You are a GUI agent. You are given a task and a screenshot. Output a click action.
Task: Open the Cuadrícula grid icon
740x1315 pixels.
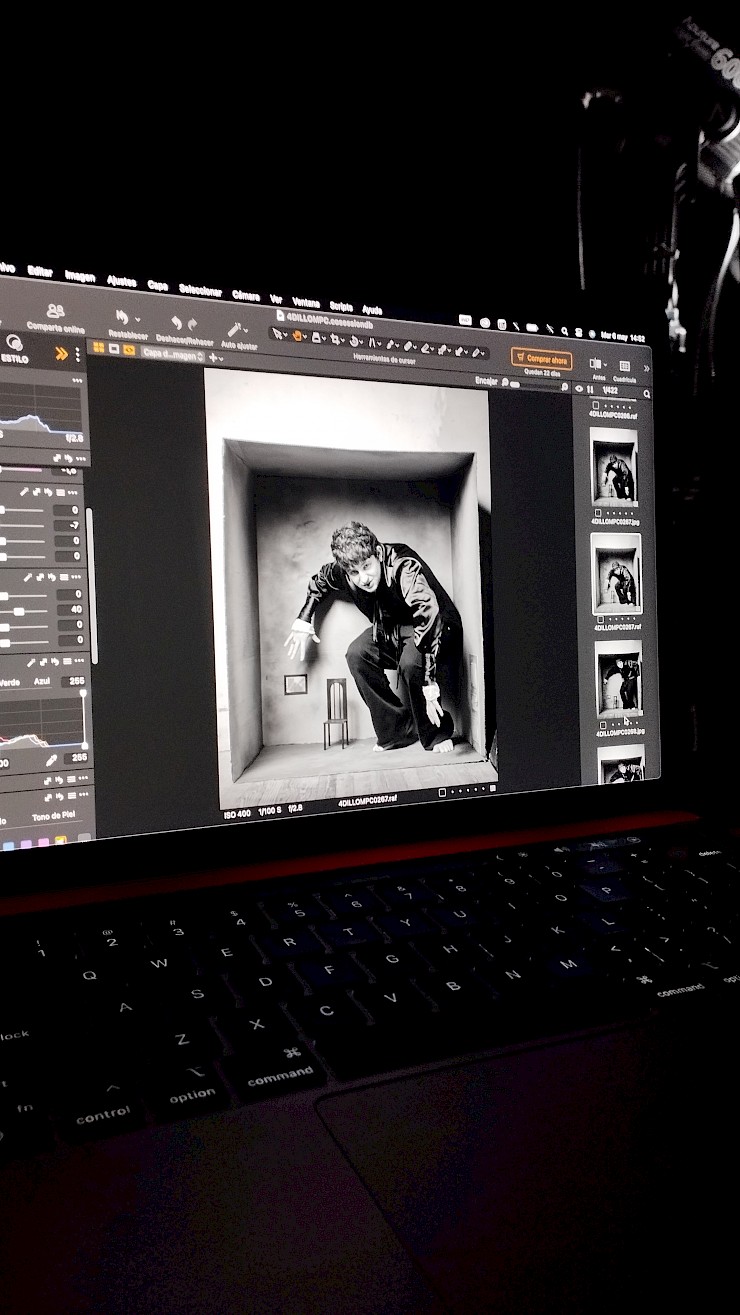(624, 366)
